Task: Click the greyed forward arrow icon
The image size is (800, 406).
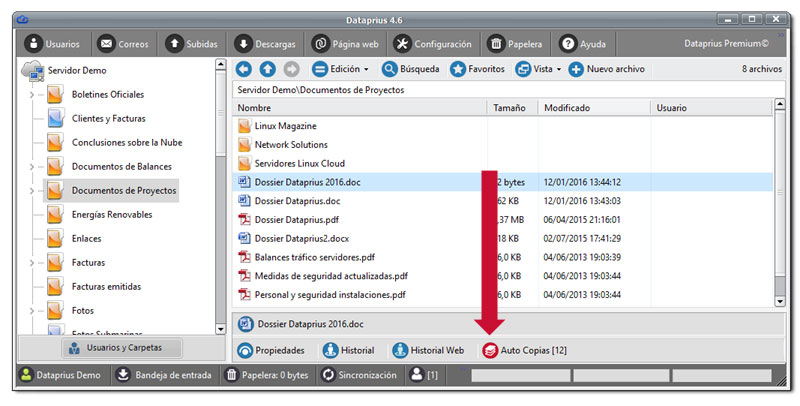Action: [291, 69]
